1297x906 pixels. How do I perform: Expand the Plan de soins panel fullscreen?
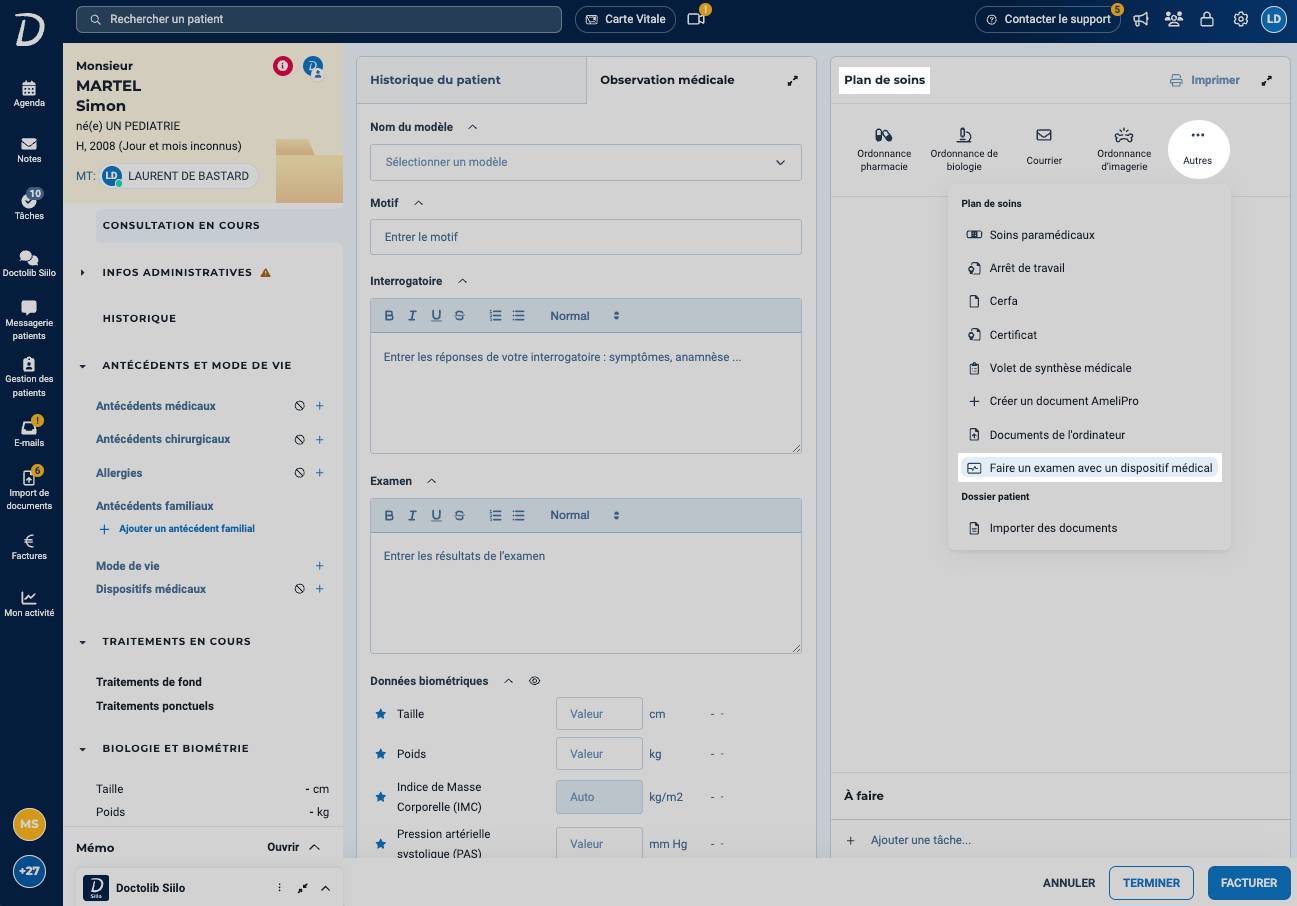[1267, 80]
